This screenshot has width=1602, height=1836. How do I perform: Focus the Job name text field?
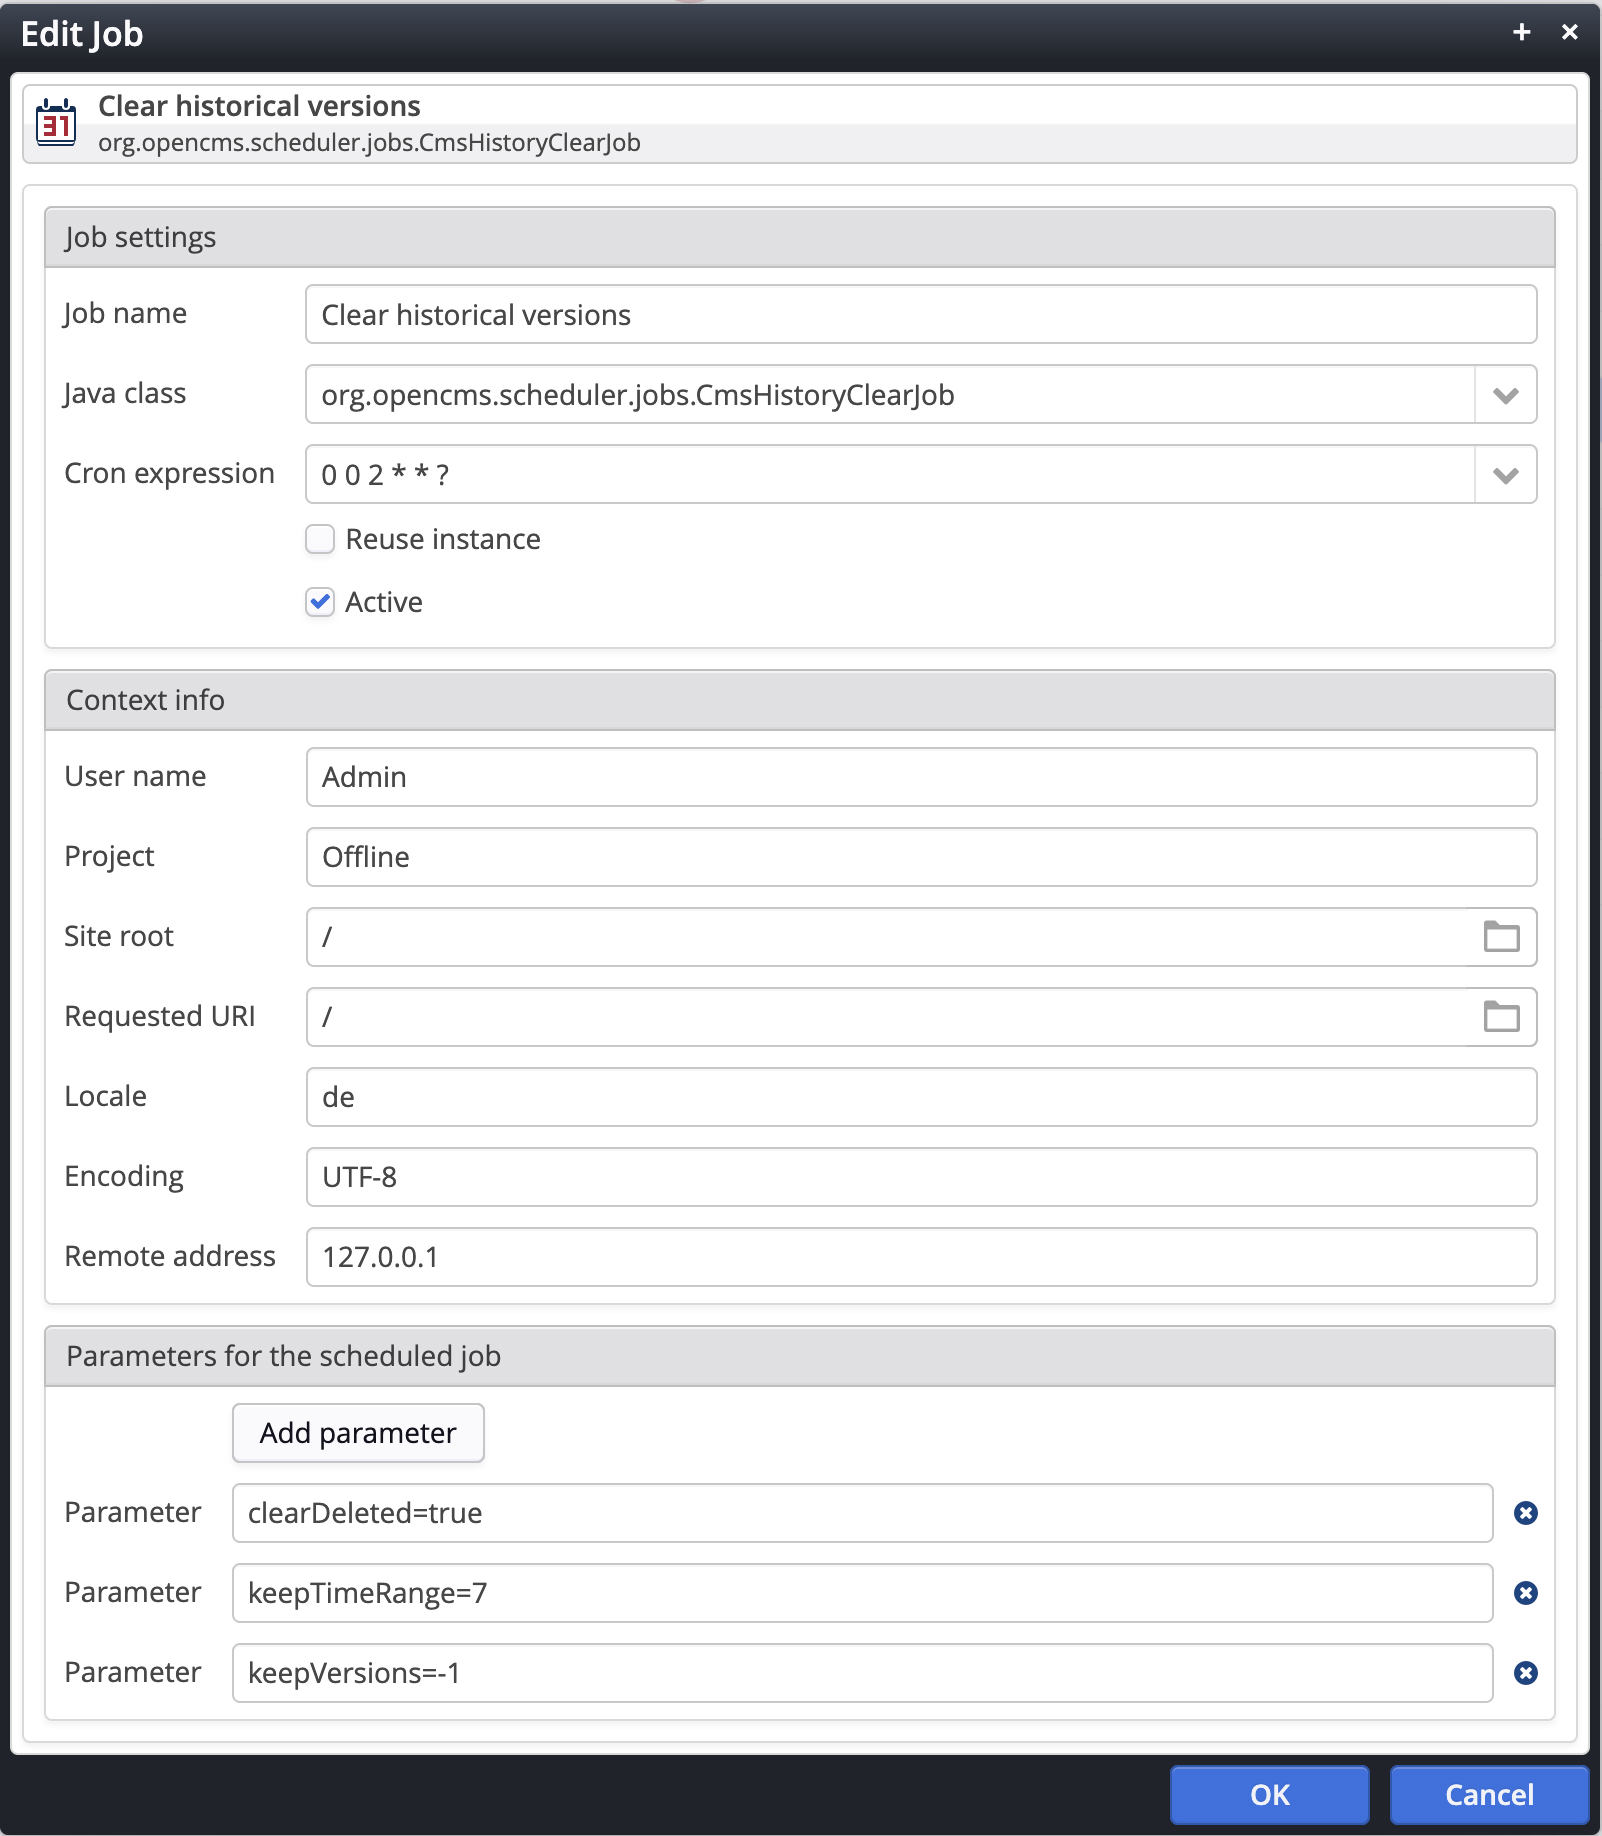(x=920, y=315)
